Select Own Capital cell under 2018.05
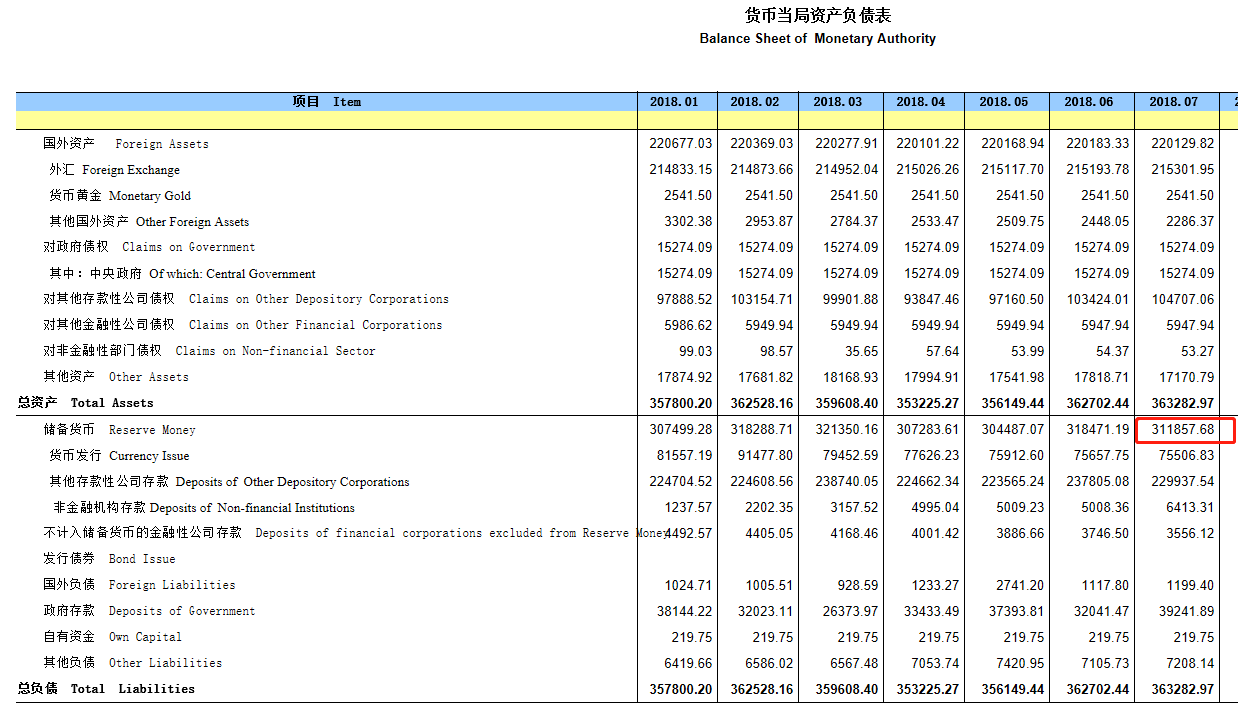 1024,637
